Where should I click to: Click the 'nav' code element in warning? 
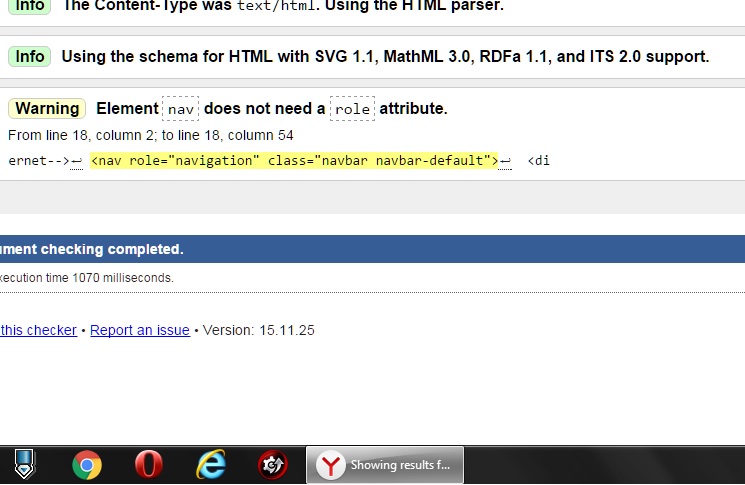[181, 109]
